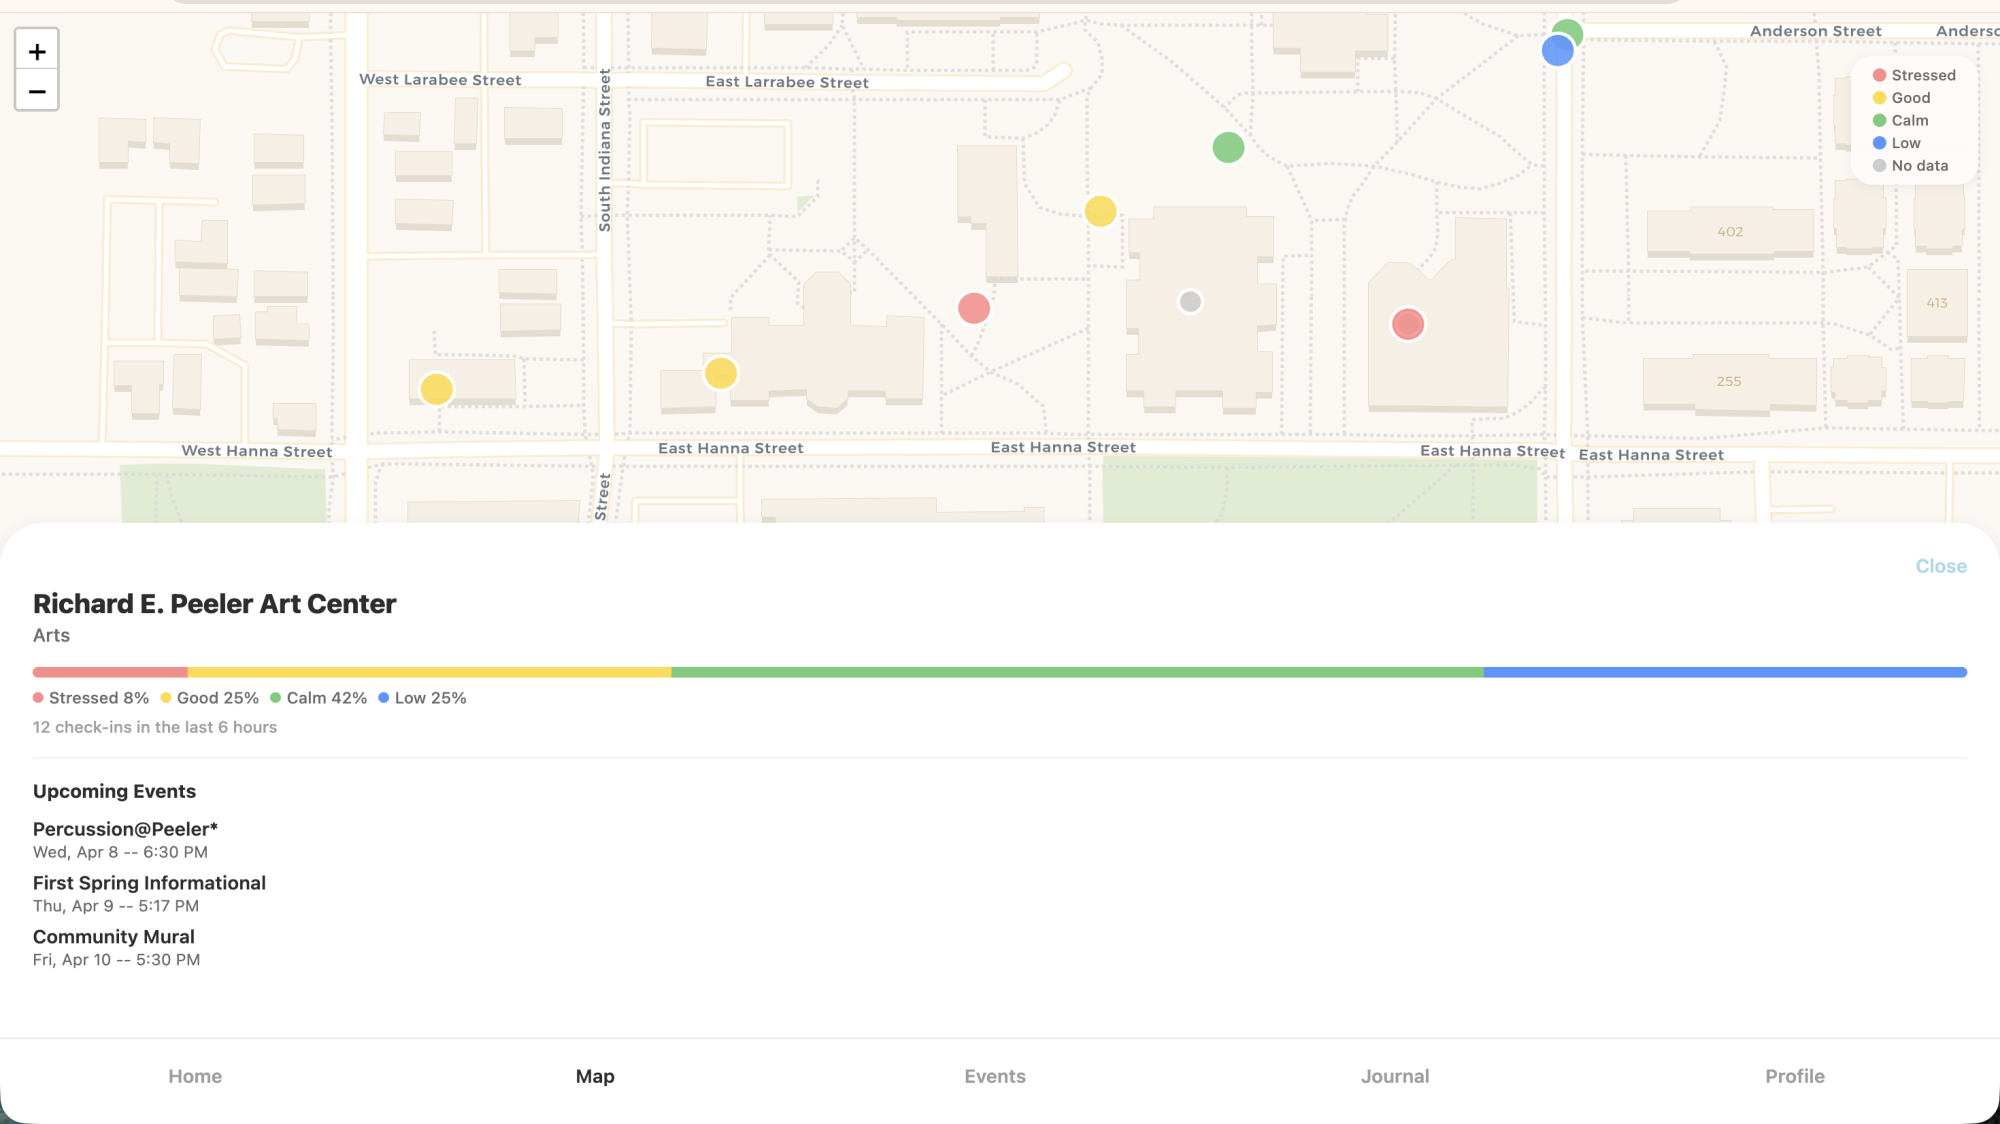This screenshot has width=2000, height=1124.
Task: Zoom out on the map
Action: tap(37, 91)
